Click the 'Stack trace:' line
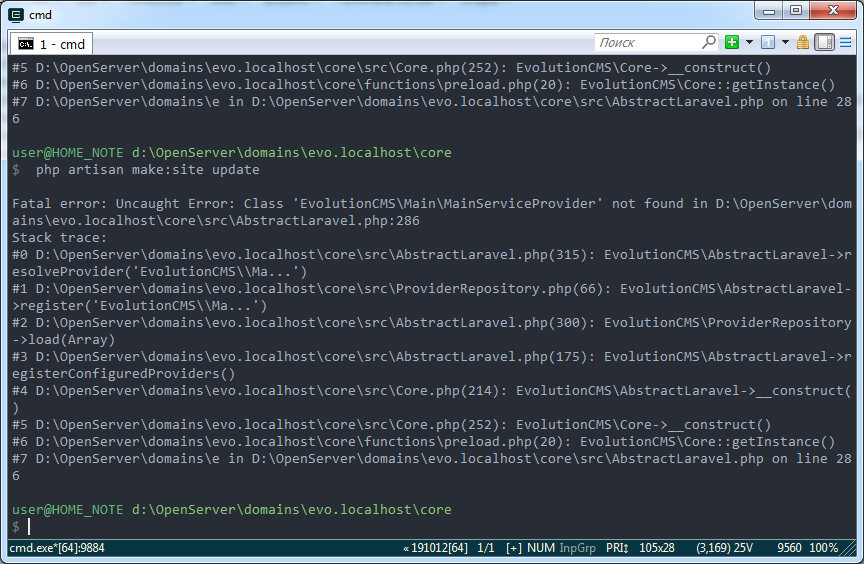 point(60,238)
